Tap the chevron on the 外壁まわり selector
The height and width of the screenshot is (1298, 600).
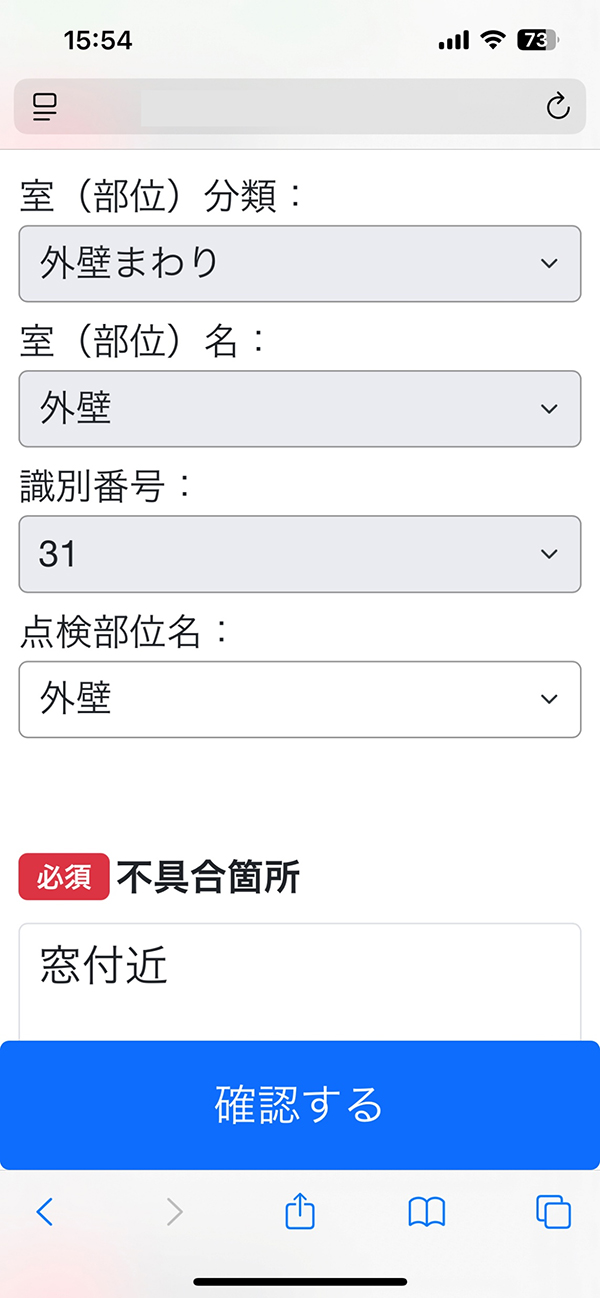pos(548,263)
